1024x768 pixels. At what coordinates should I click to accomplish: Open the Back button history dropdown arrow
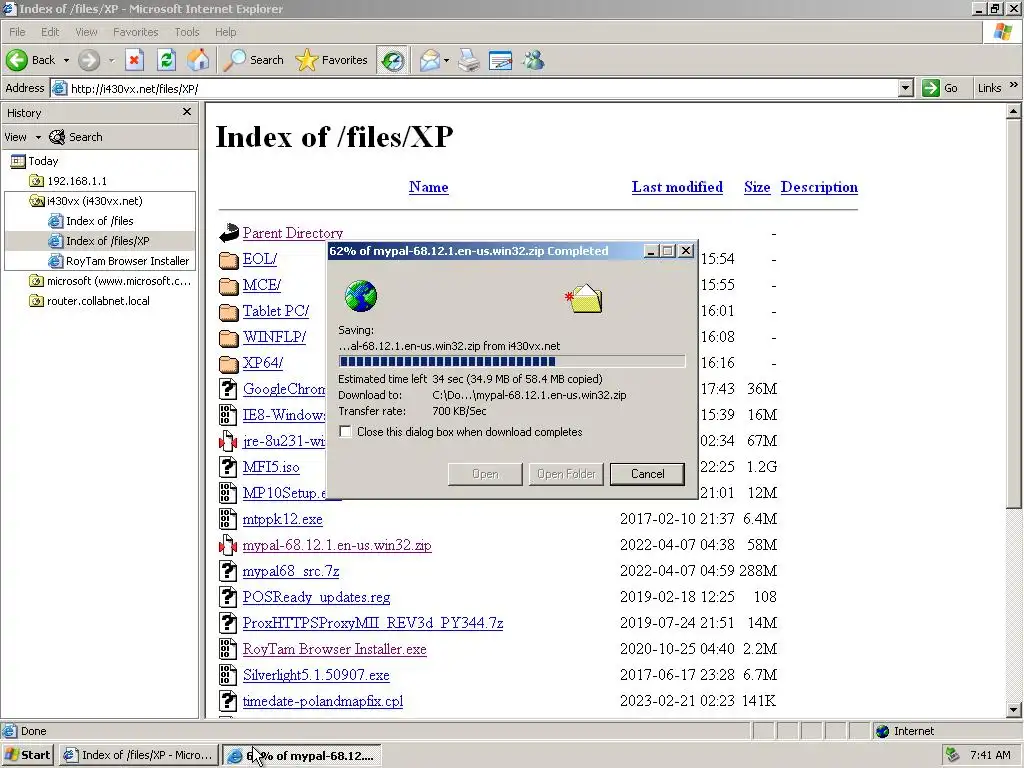pyautogui.click(x=66, y=60)
